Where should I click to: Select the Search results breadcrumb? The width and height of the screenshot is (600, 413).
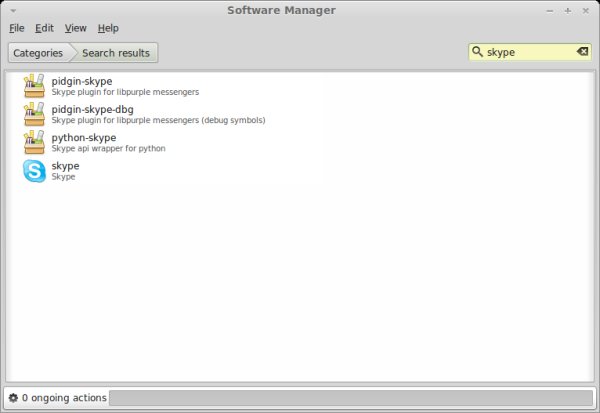coord(115,53)
